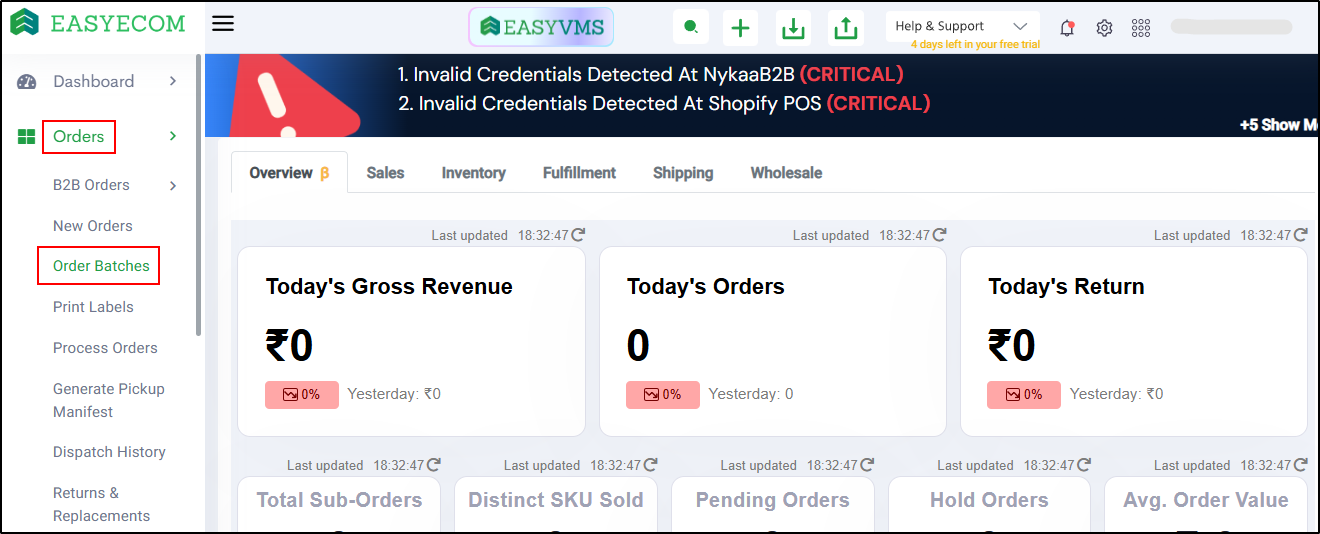Open Dashboard in the sidebar
The height and width of the screenshot is (534, 1320).
pyautogui.click(x=93, y=81)
